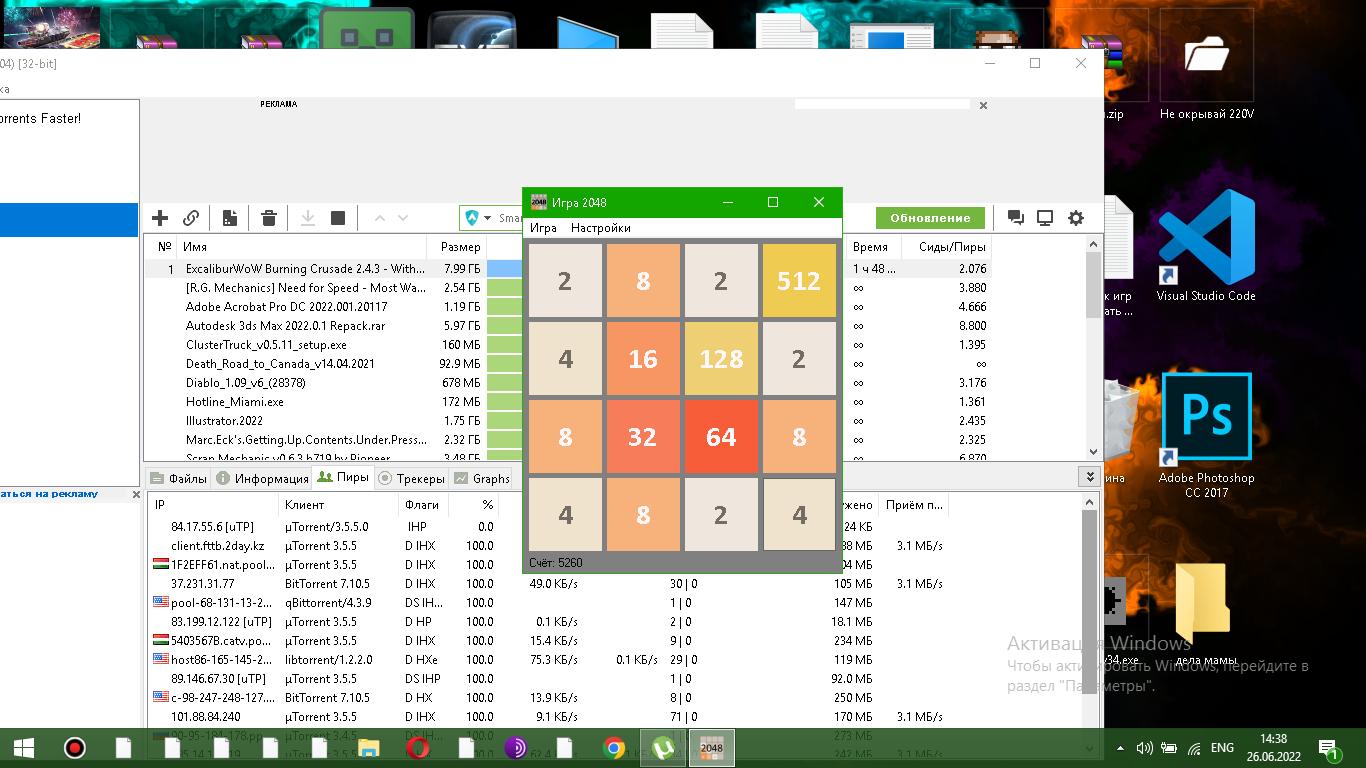1366x768 pixels.
Task: Select the Hotline_Miami.exe torrent row
Action: (x=235, y=402)
